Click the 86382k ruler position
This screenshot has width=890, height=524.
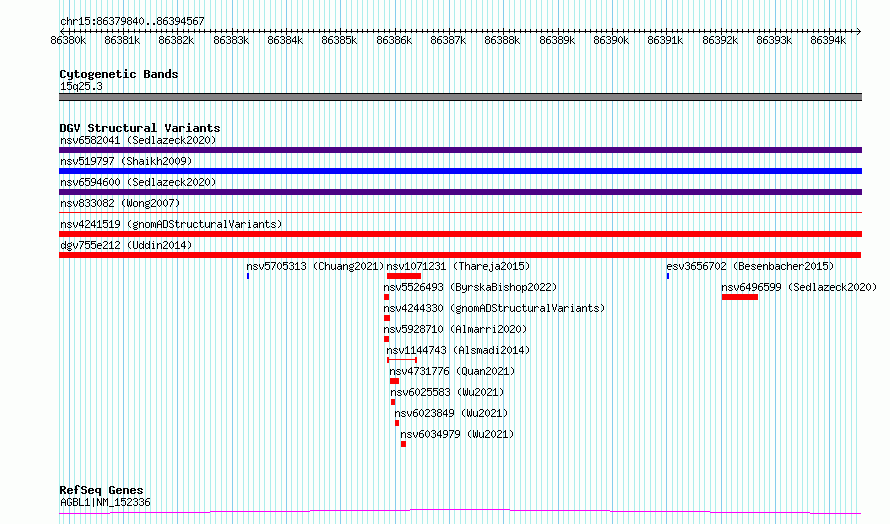177,40
